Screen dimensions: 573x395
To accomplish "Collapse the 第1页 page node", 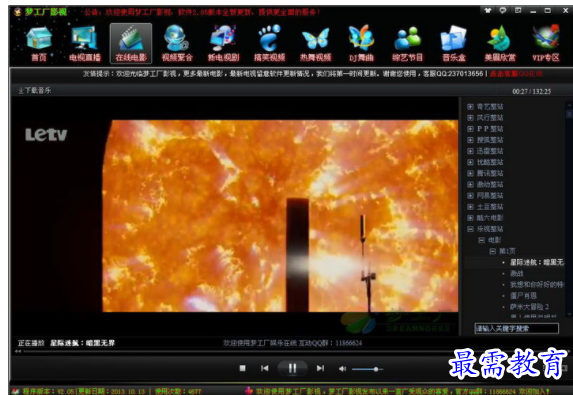I will click(x=493, y=251).
